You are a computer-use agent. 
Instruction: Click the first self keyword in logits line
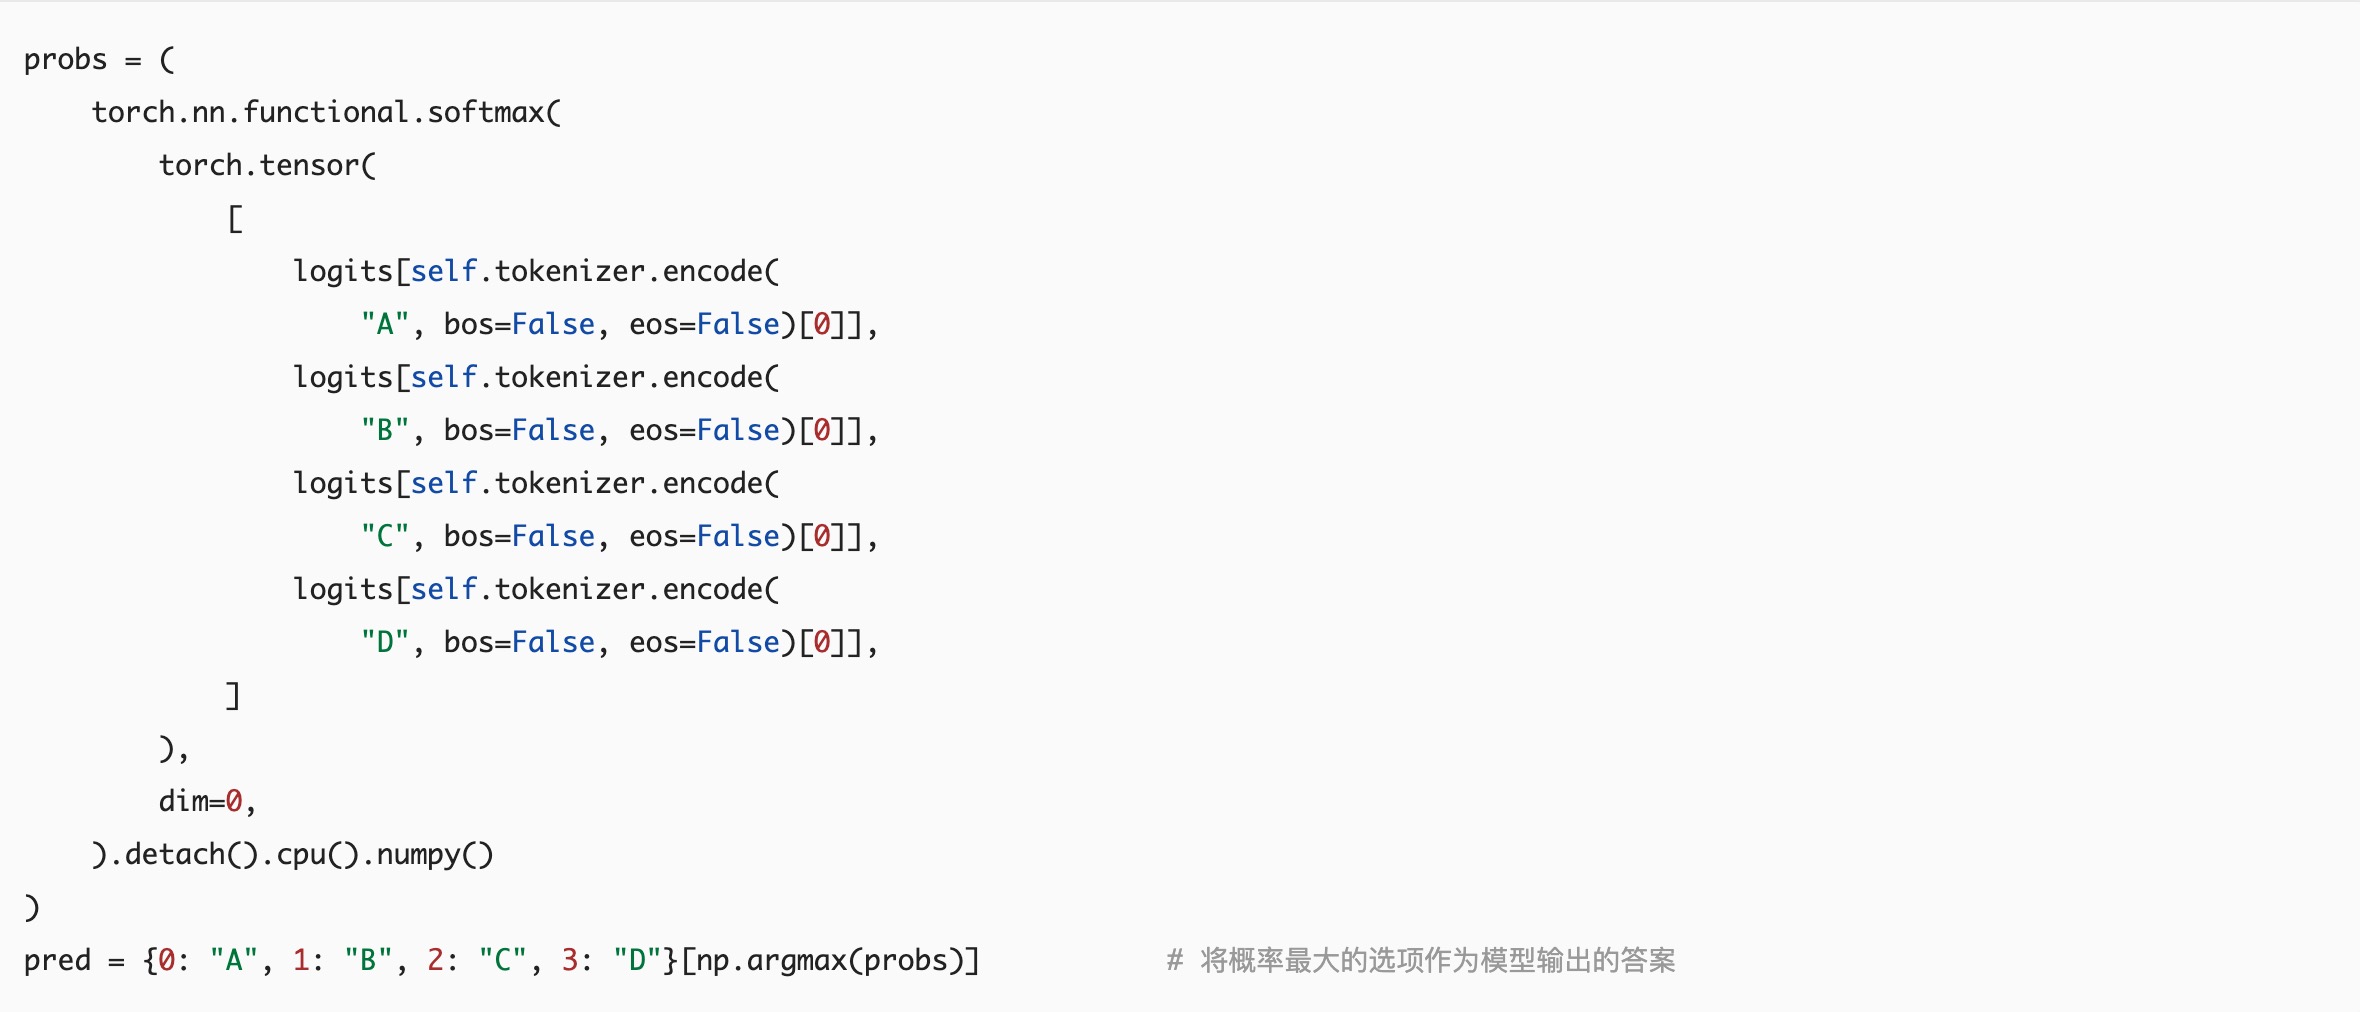[x=444, y=271]
